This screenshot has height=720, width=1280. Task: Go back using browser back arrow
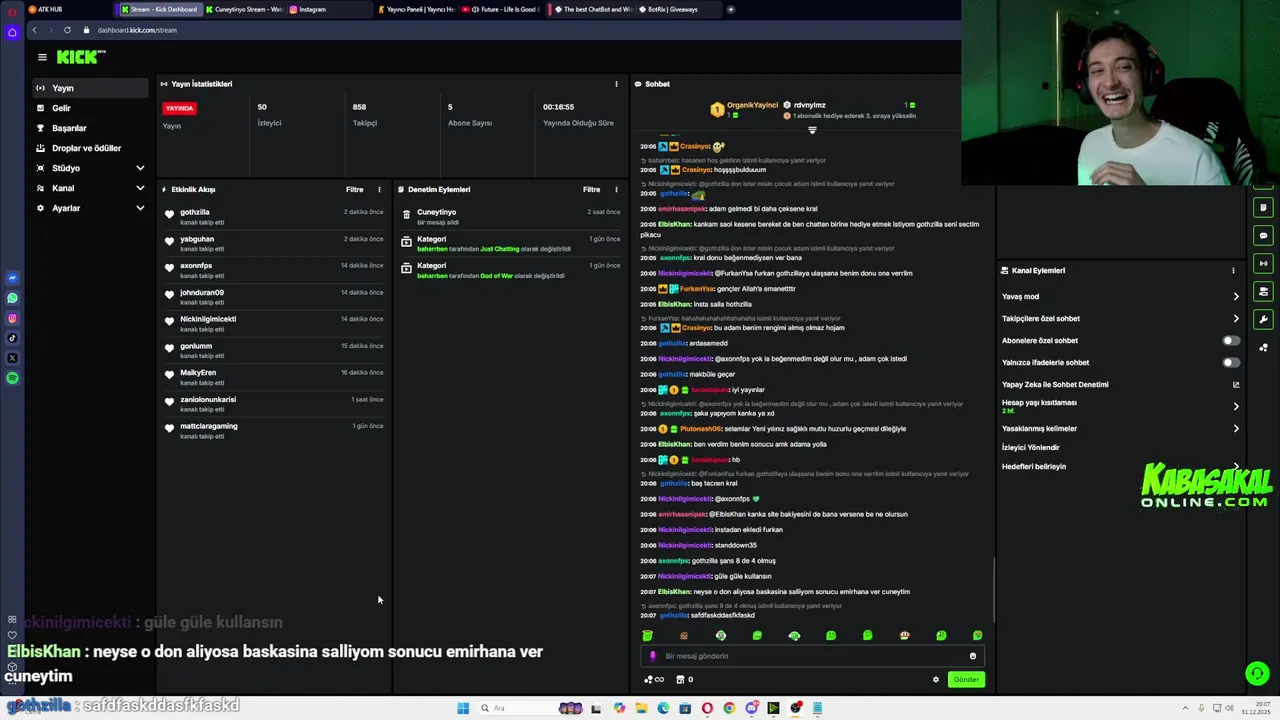click(x=34, y=30)
